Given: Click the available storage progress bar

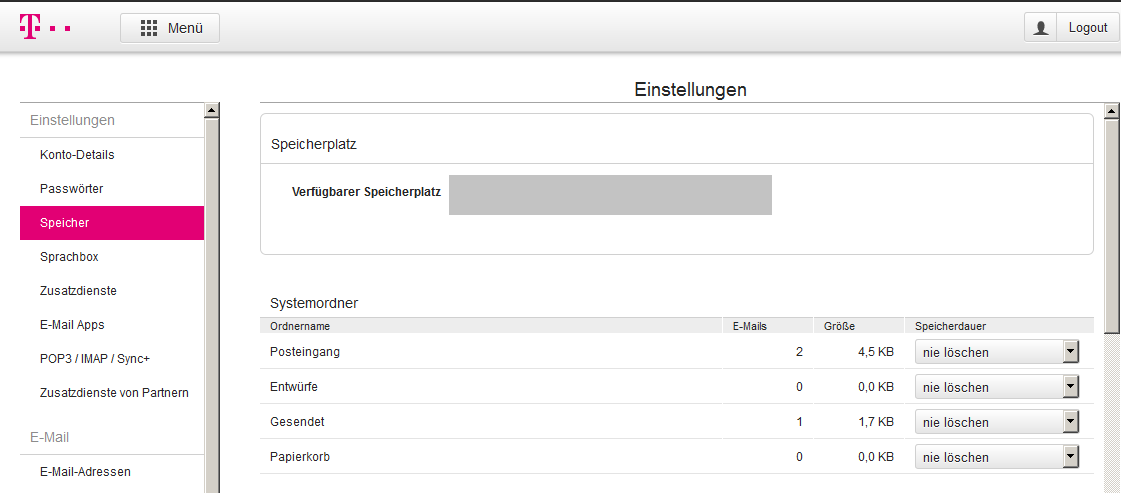Looking at the screenshot, I should pos(610,195).
